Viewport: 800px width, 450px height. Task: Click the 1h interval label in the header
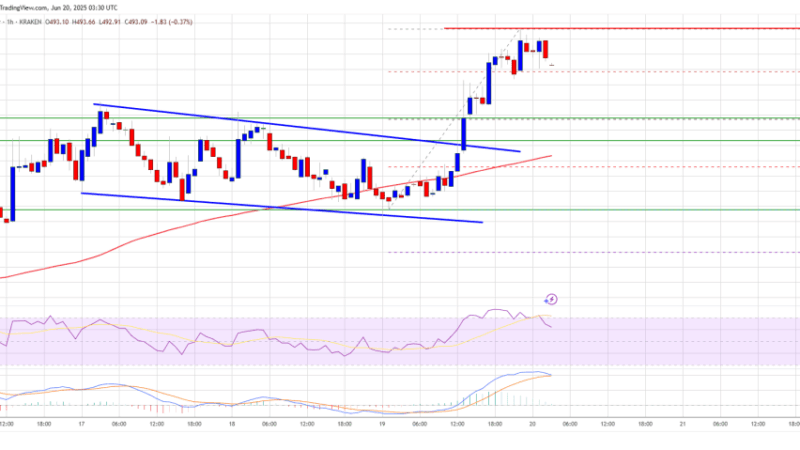click(x=10, y=22)
